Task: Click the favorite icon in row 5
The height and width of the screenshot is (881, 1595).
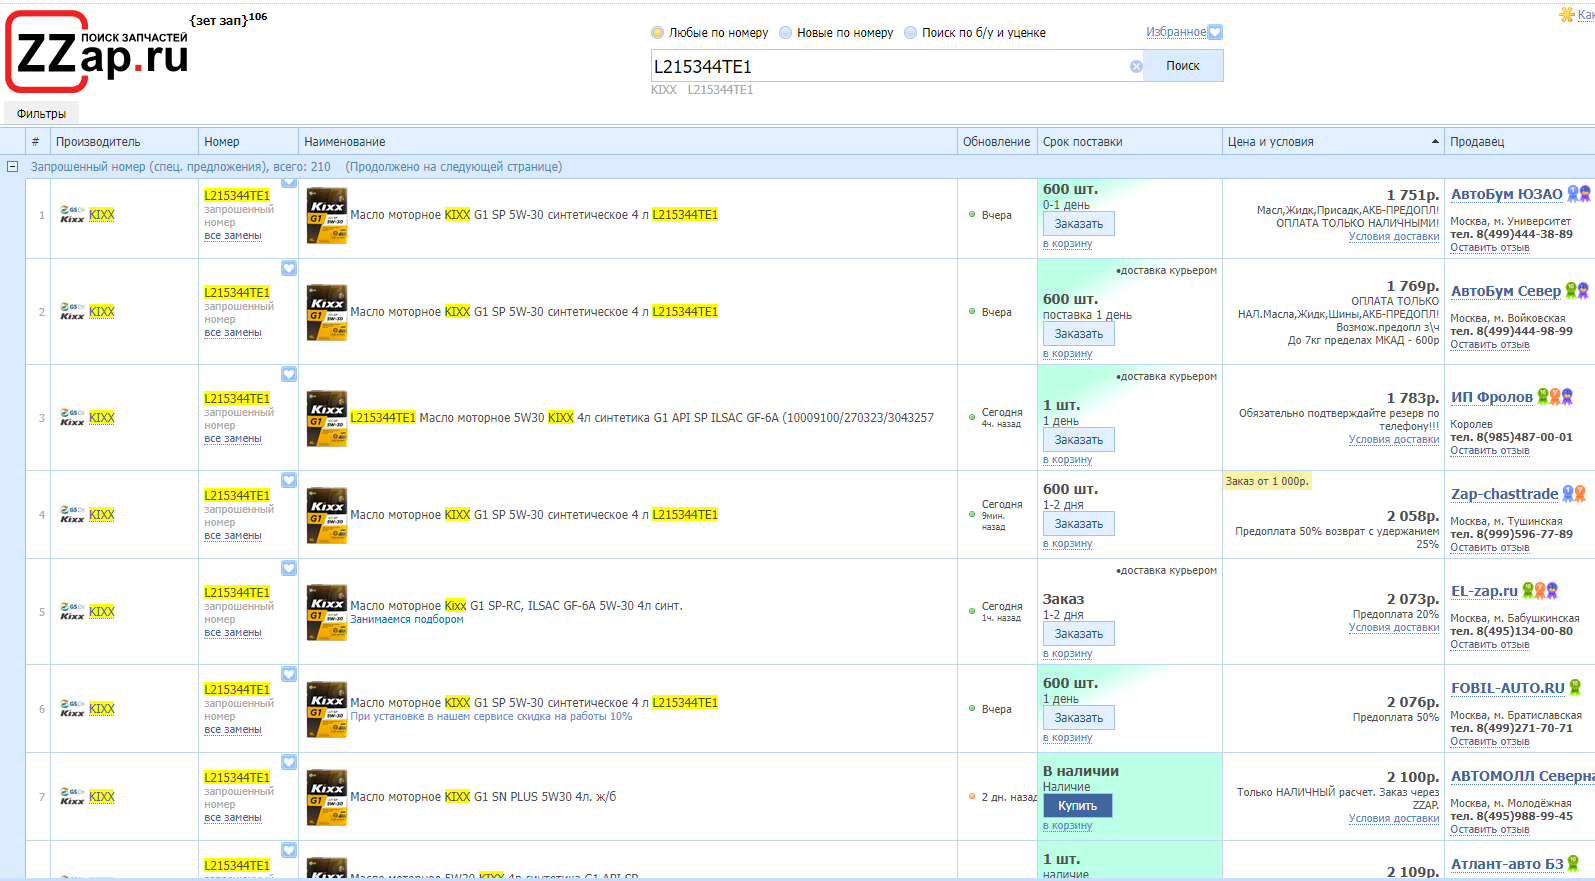Action: pos(289,568)
